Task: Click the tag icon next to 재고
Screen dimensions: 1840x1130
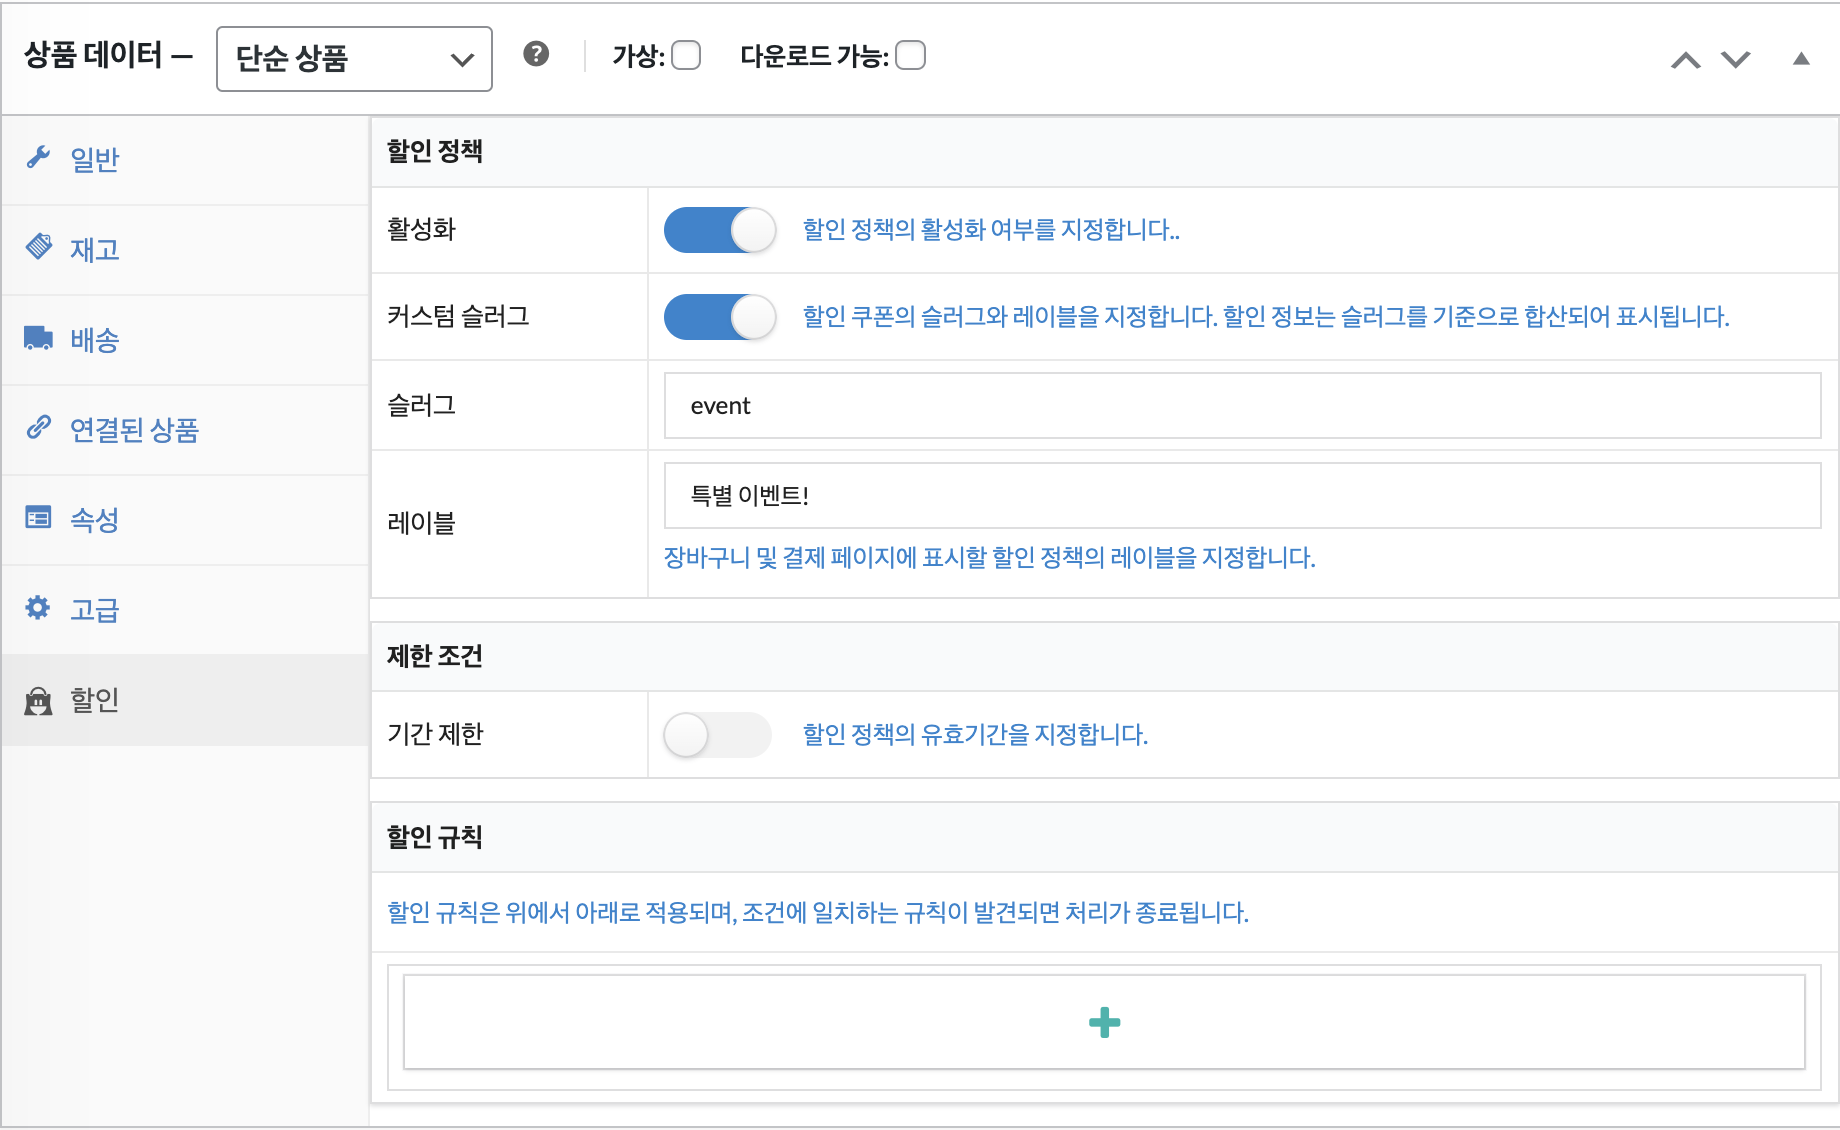Action: pos(38,247)
